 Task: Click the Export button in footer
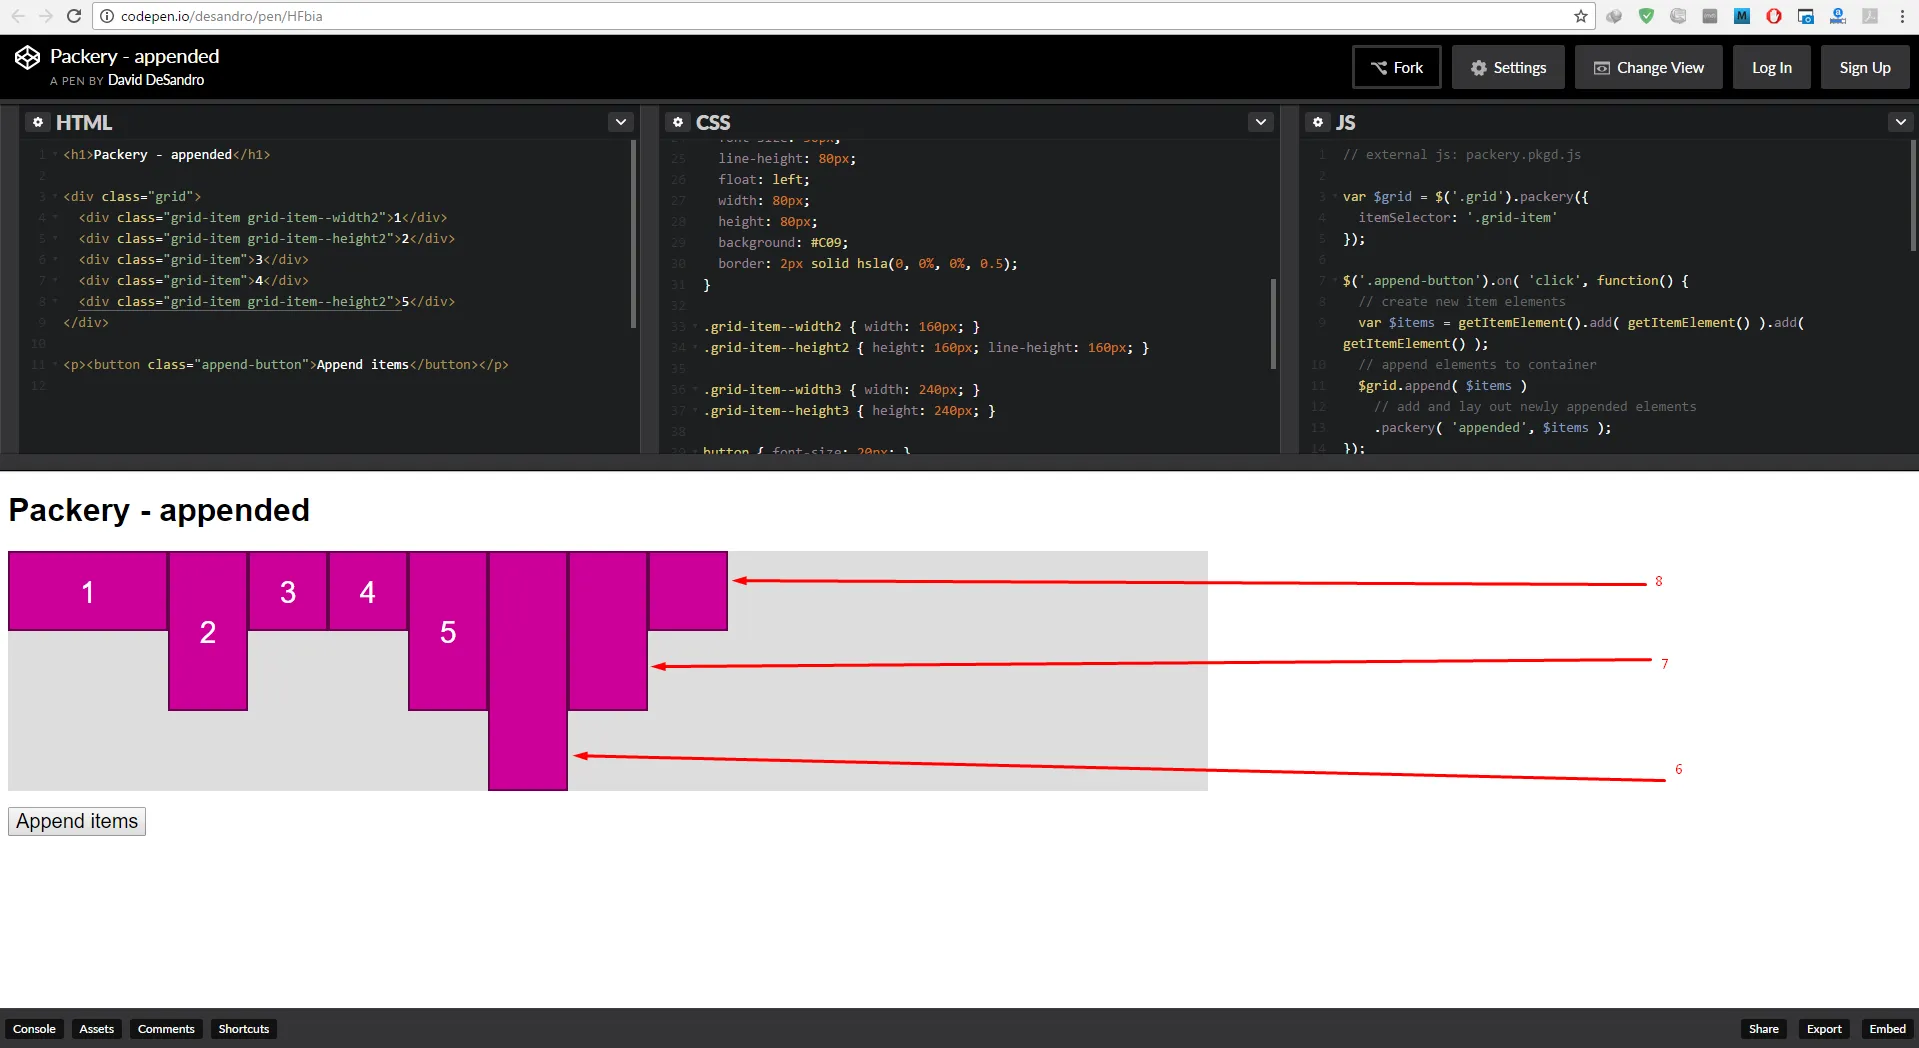(x=1824, y=1029)
